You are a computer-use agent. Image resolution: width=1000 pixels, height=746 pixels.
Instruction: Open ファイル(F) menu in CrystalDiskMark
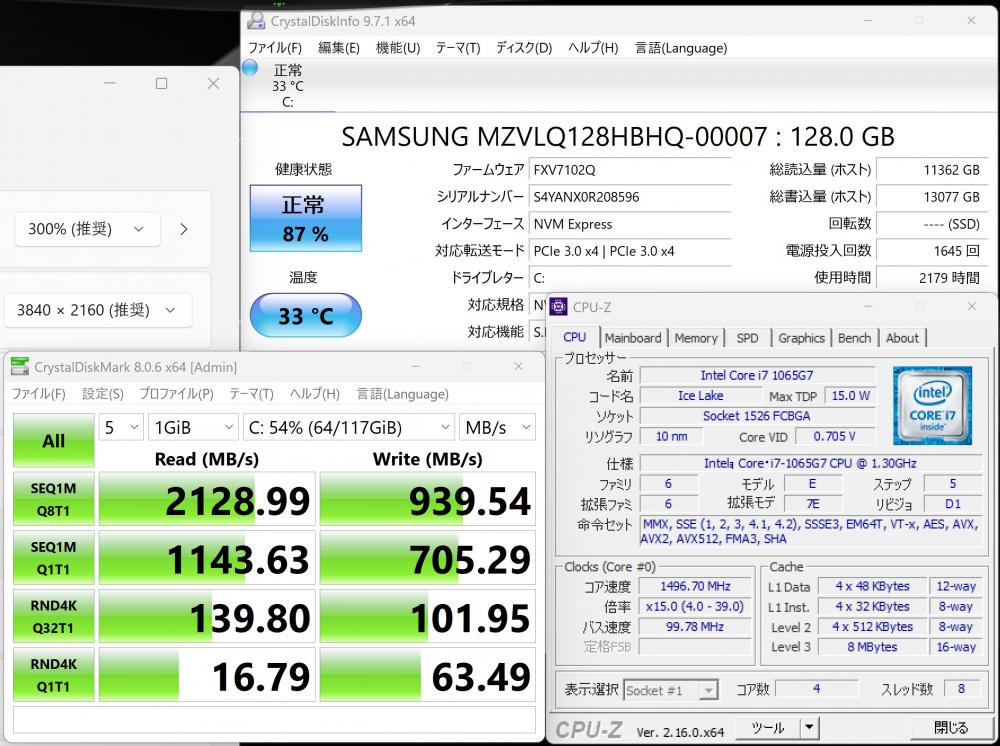point(39,394)
